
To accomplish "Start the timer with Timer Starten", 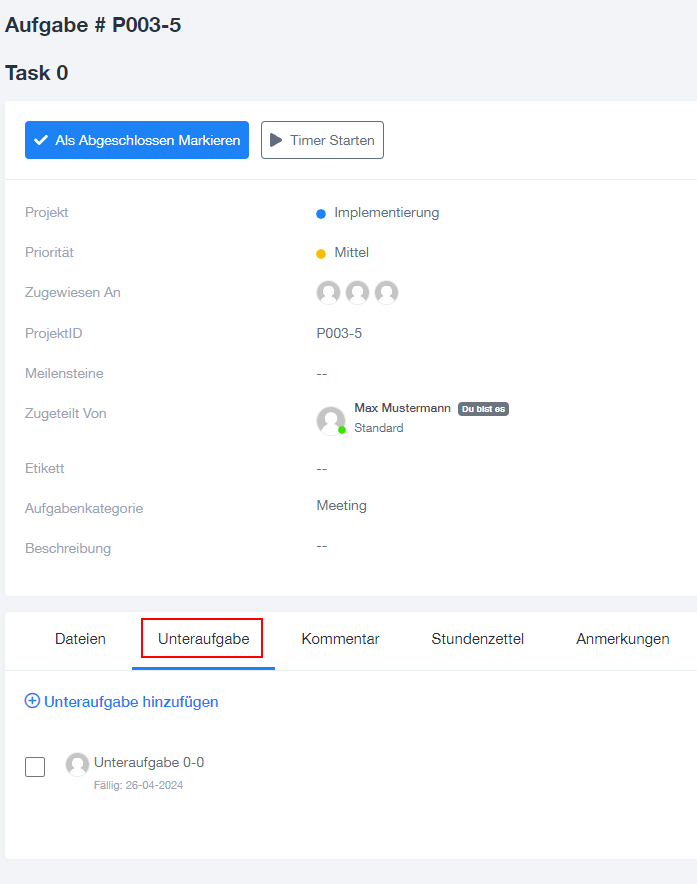I will [322, 140].
